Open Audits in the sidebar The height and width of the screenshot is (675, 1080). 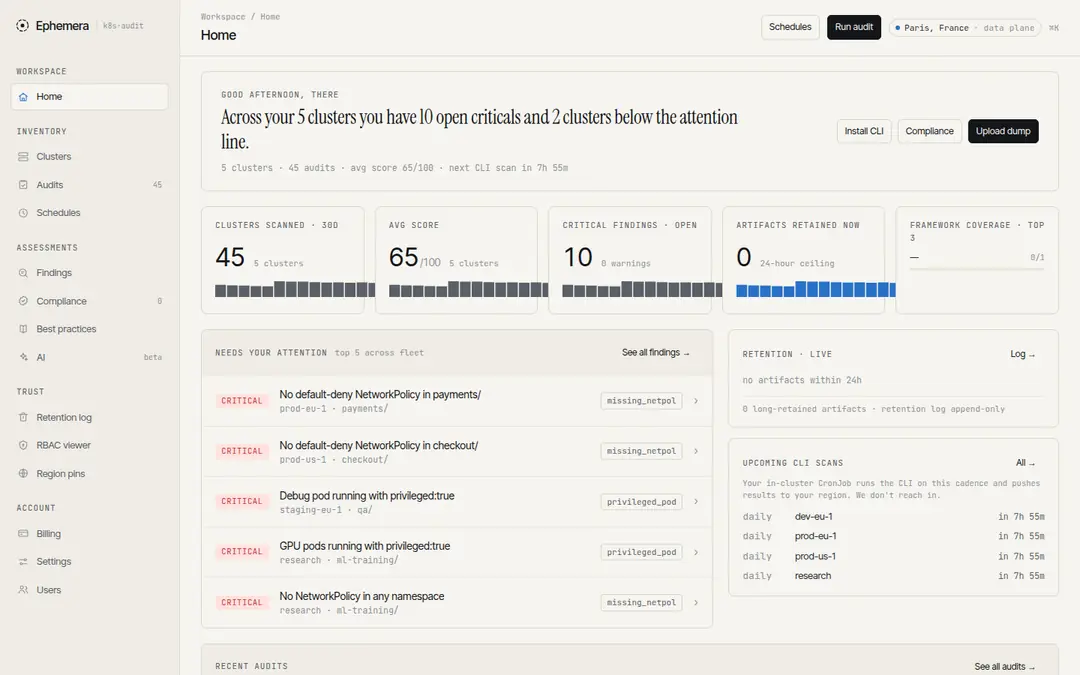(90, 185)
